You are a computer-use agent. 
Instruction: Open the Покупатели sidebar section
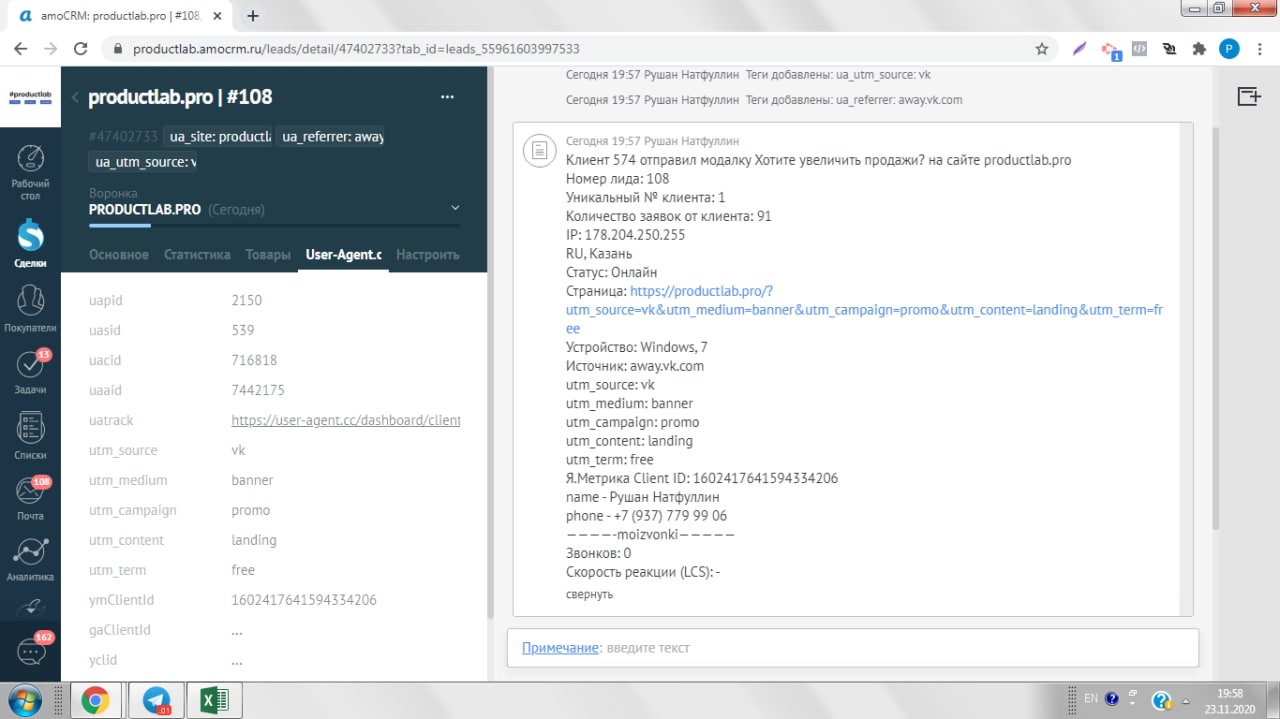(30, 308)
